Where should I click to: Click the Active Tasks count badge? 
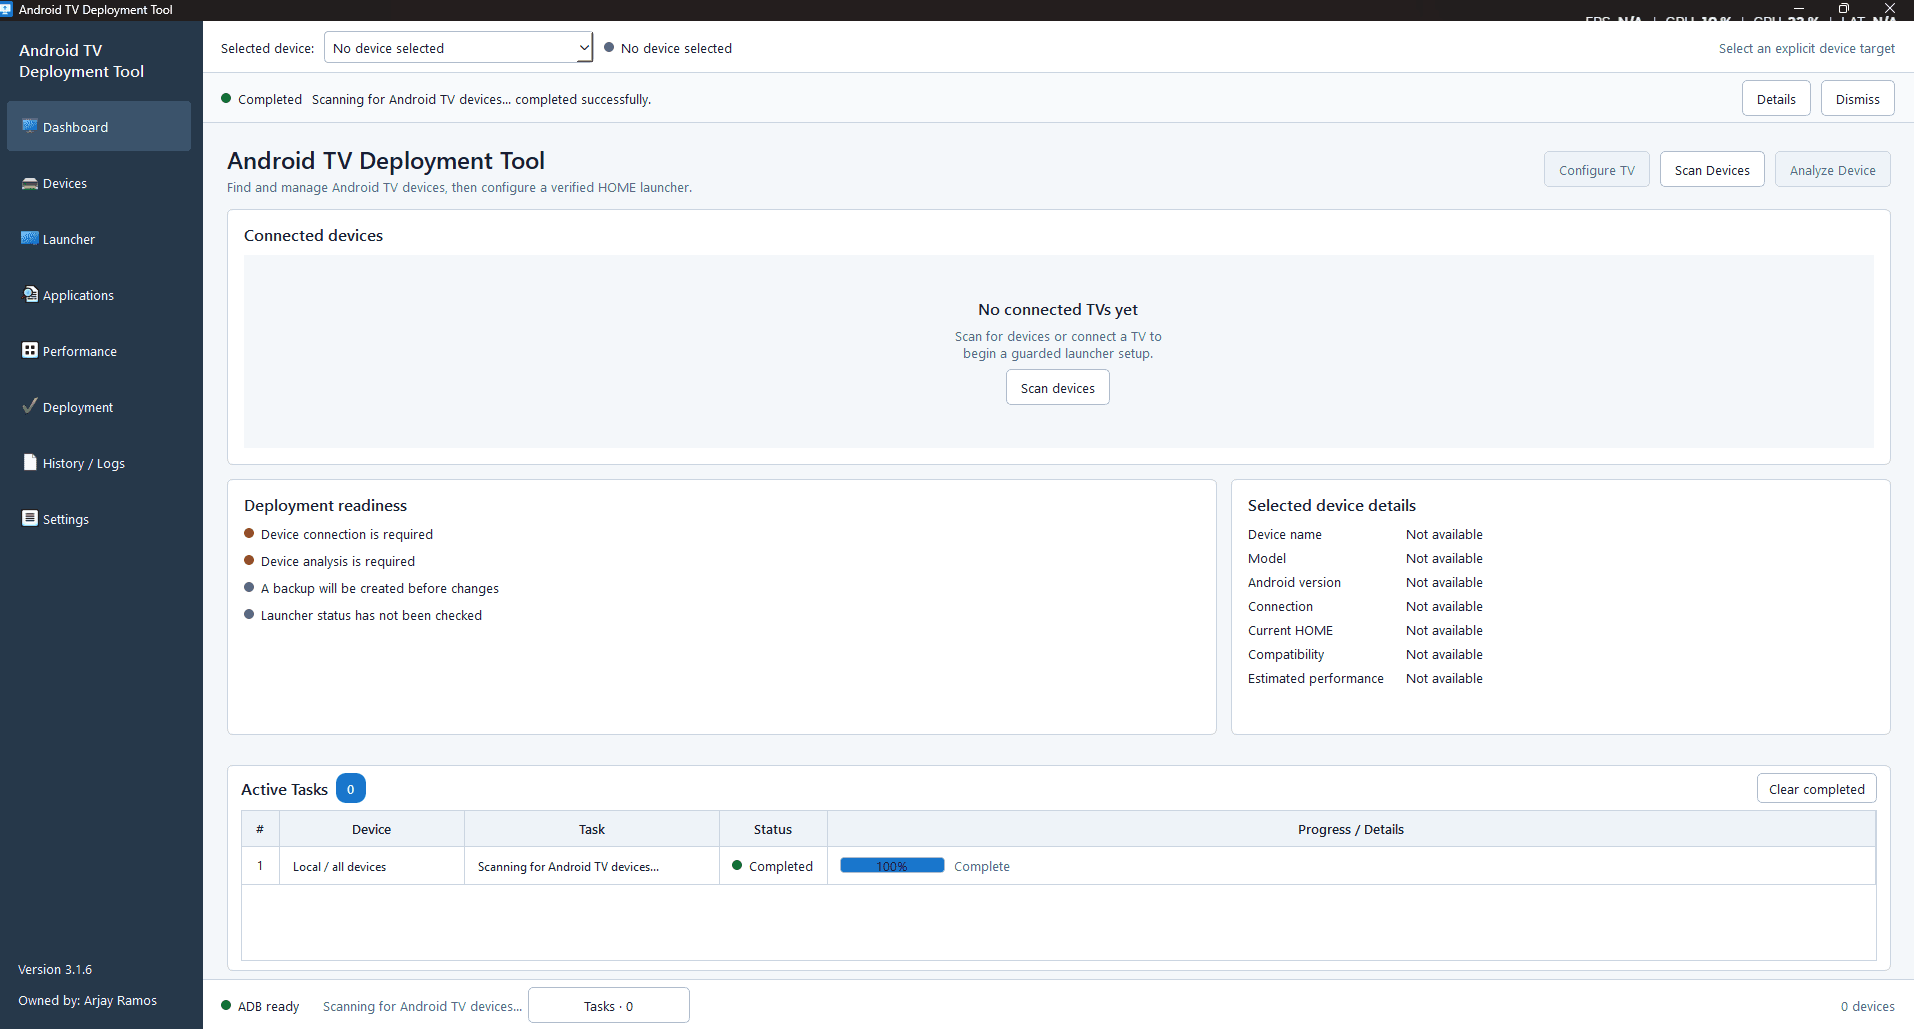tap(350, 789)
